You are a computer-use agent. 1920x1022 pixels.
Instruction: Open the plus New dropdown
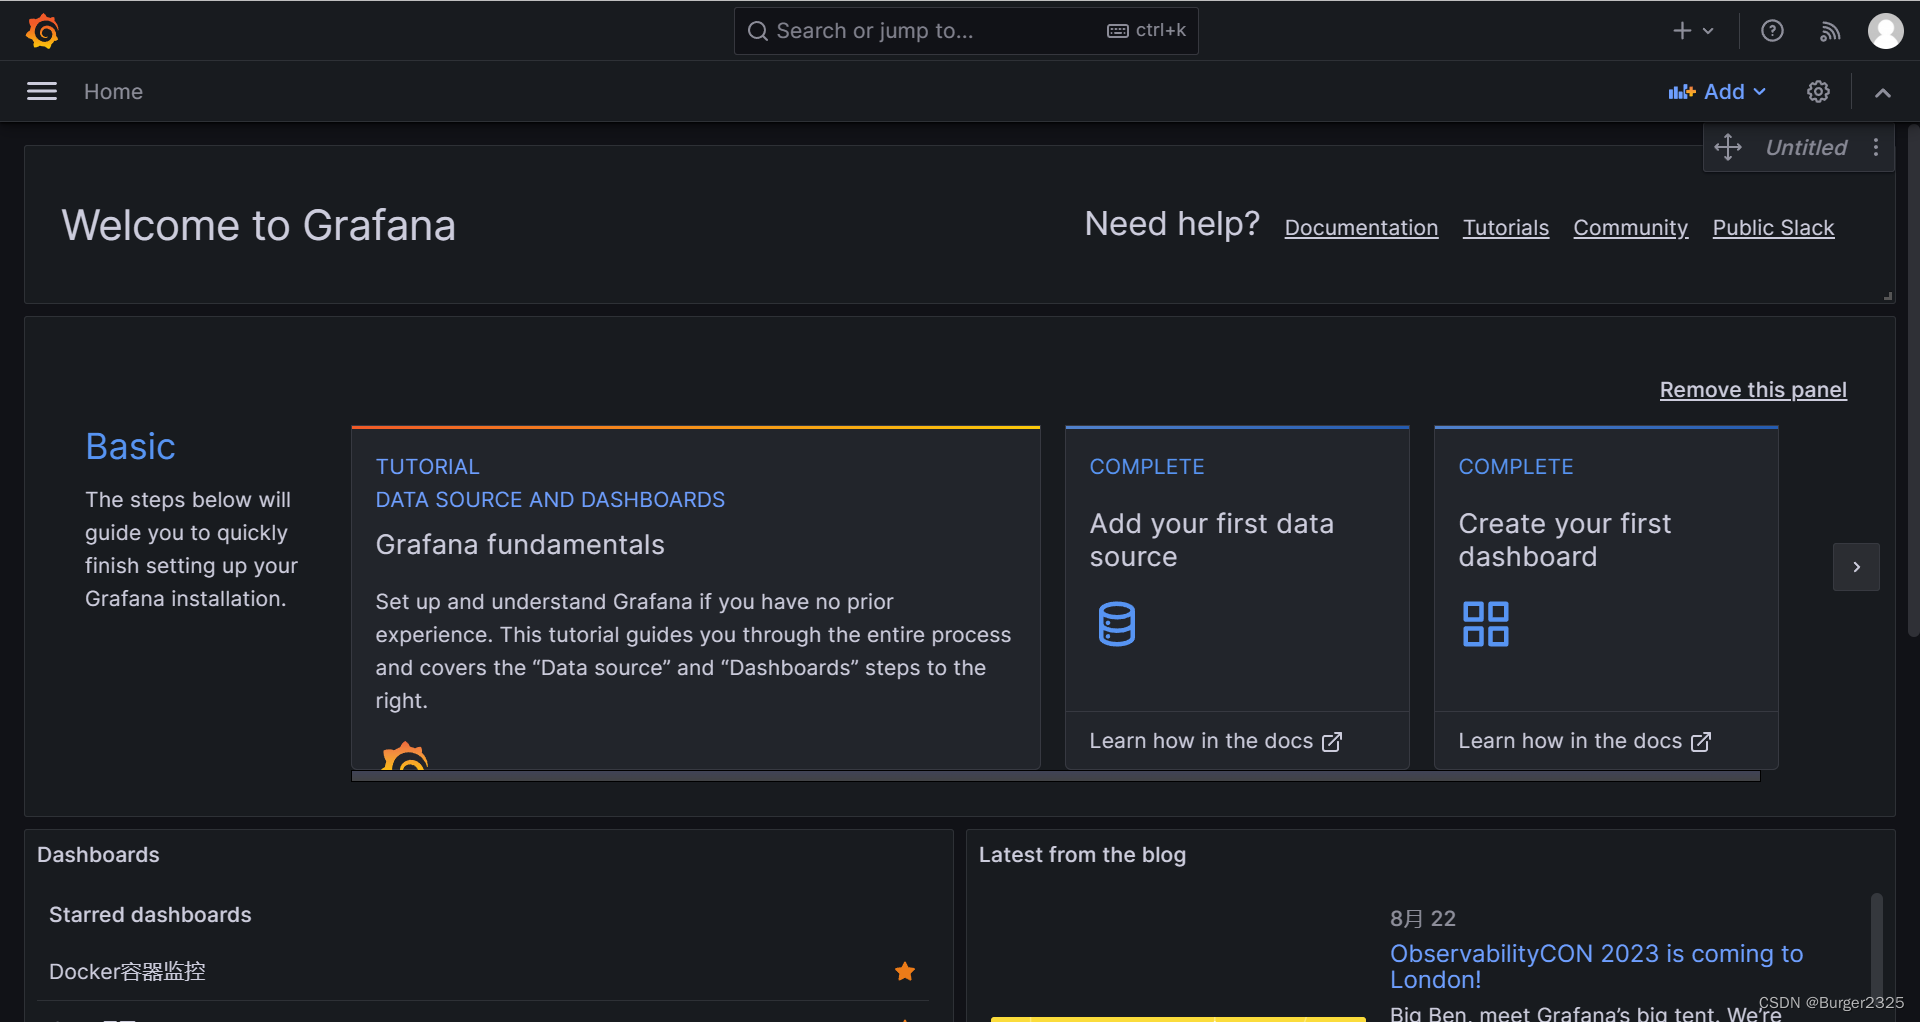[x=1694, y=31]
